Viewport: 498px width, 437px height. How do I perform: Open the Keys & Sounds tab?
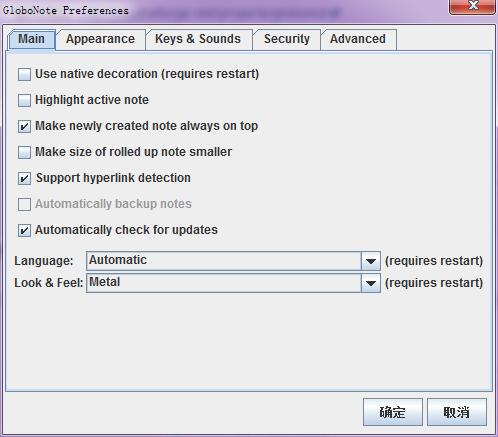click(198, 39)
